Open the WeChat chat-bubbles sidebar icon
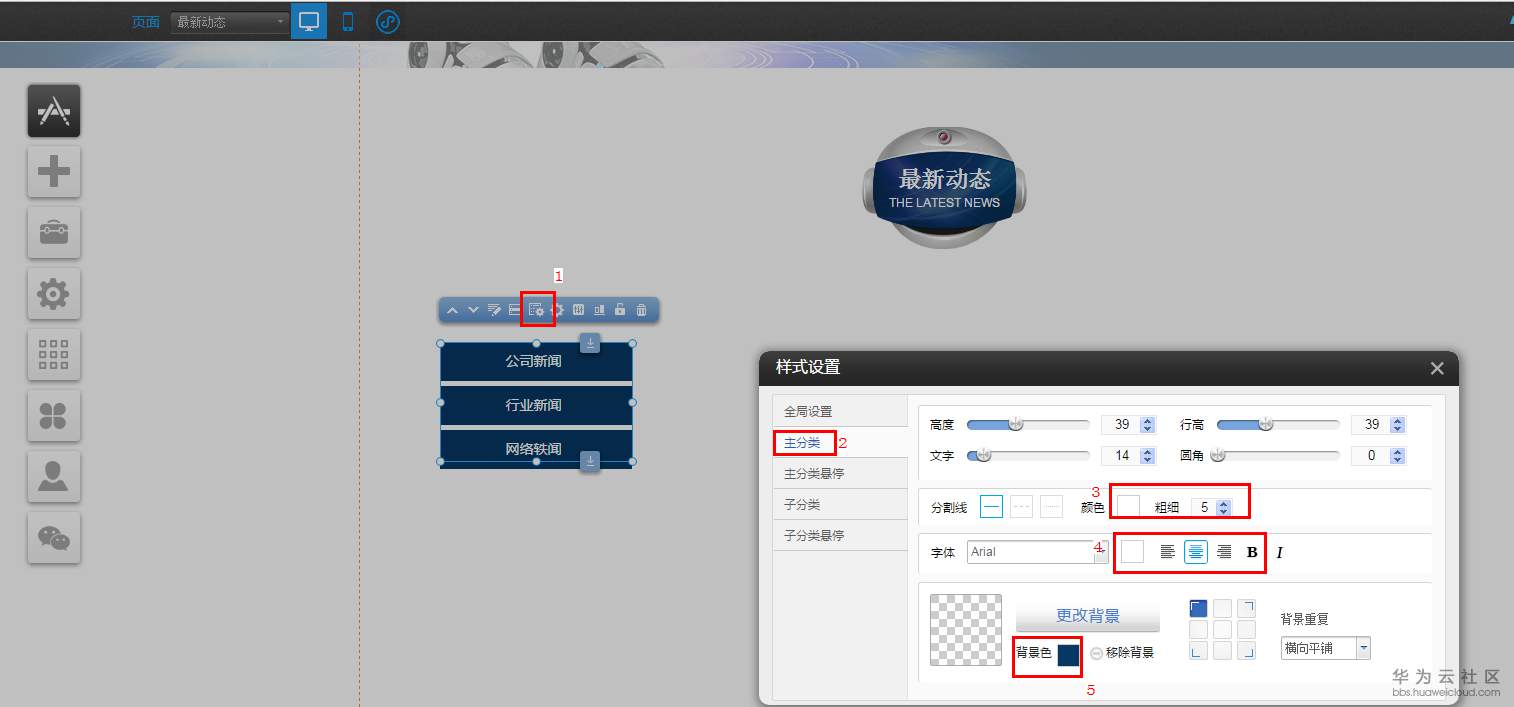Screen dimensions: 1514x707 (x=54, y=538)
